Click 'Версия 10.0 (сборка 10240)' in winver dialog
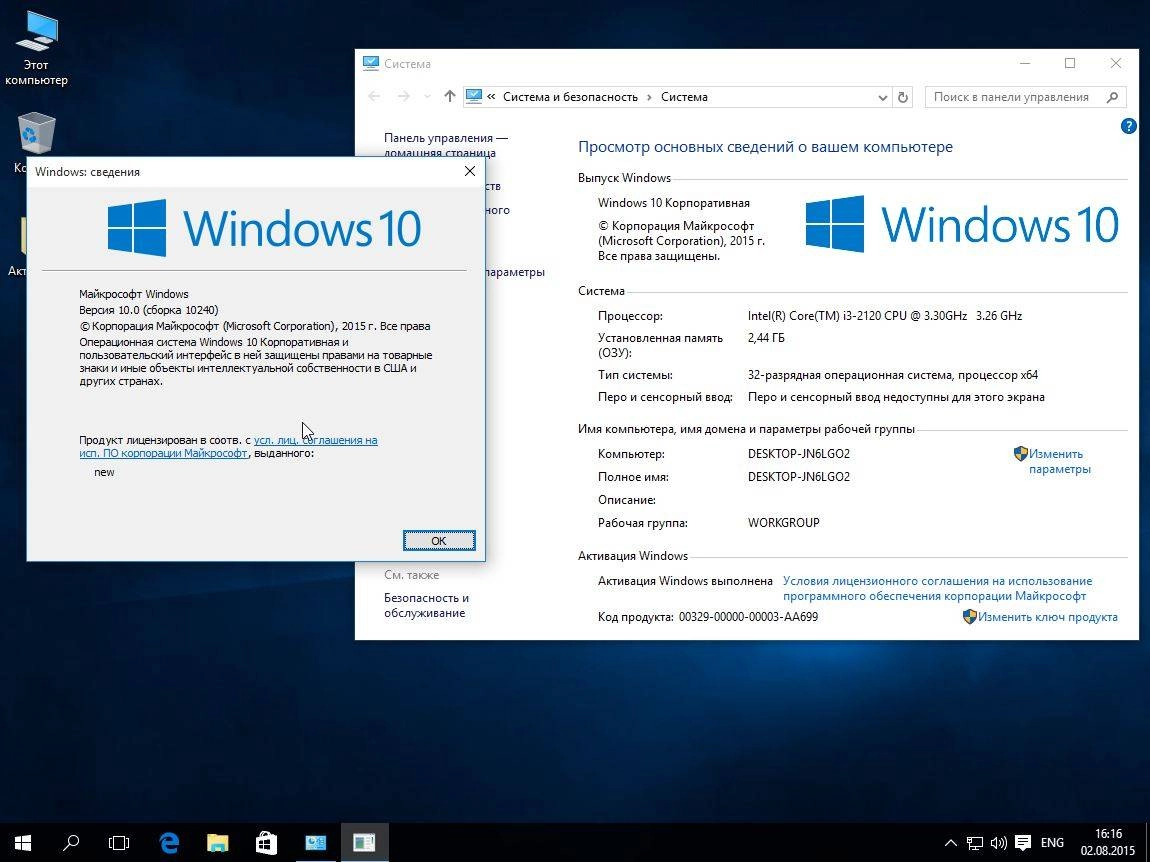Image resolution: width=1150 pixels, height=862 pixels. [x=149, y=310]
